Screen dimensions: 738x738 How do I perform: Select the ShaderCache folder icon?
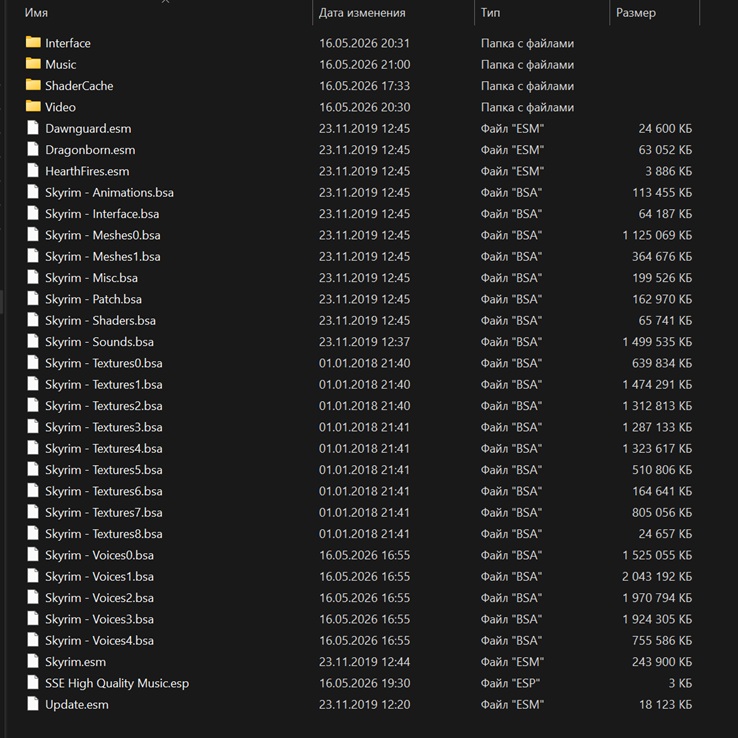(x=33, y=85)
